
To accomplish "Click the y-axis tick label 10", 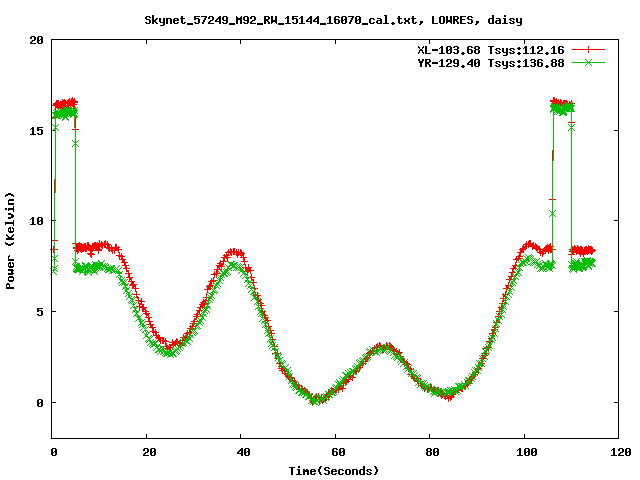I will pyautogui.click(x=36, y=221).
